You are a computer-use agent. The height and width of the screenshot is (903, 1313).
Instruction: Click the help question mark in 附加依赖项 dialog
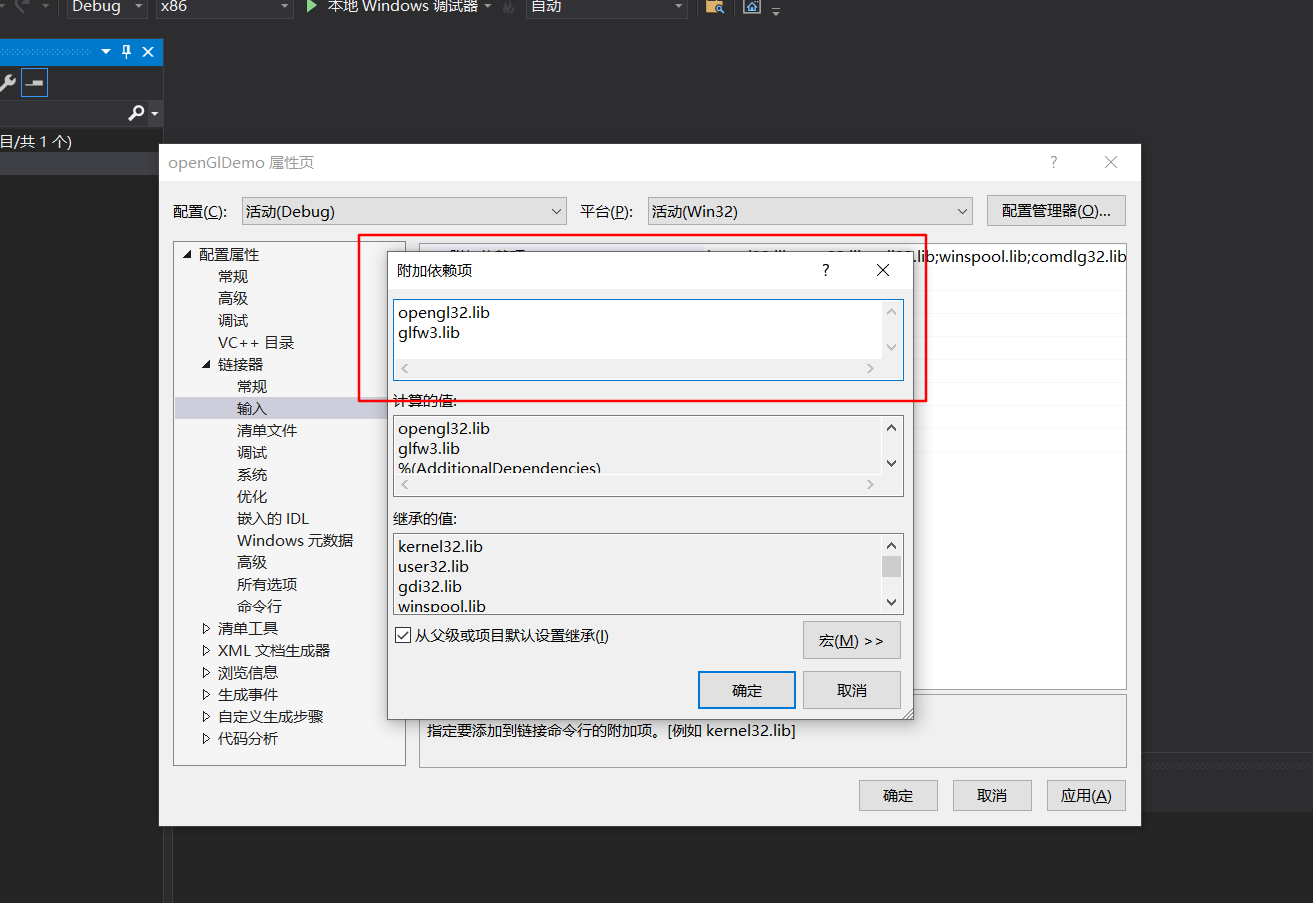[826, 270]
